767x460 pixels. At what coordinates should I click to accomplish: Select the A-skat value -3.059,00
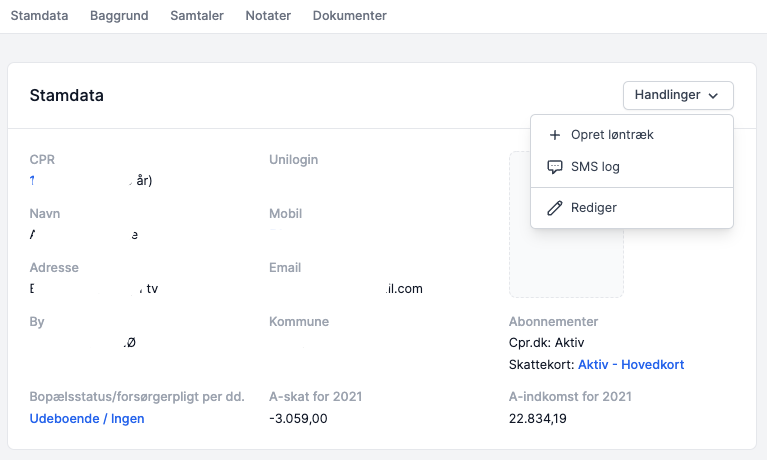[x=298, y=419]
